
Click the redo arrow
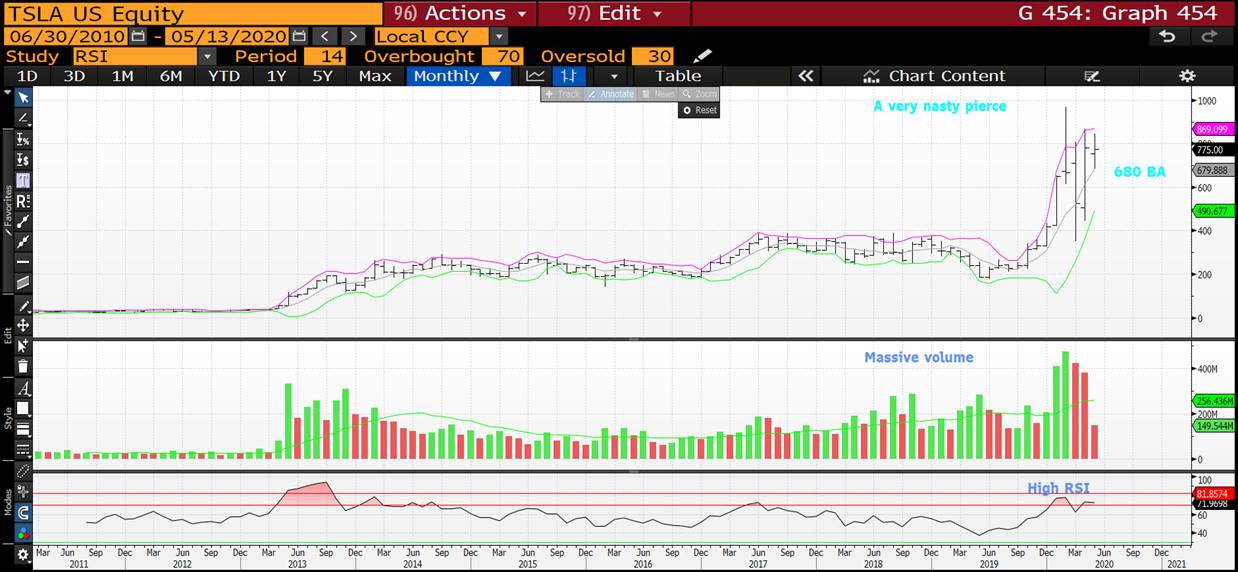click(1209, 36)
